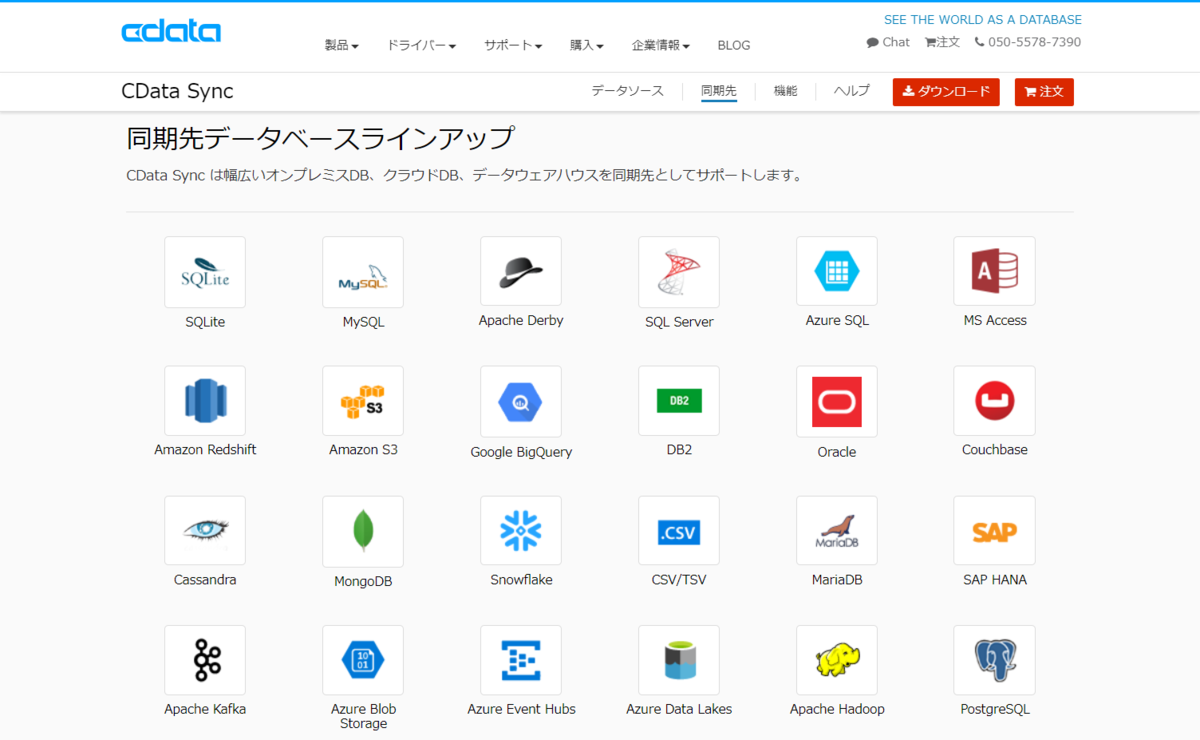Click the Cassandra eye icon
This screenshot has width=1200, height=740.
click(x=205, y=530)
